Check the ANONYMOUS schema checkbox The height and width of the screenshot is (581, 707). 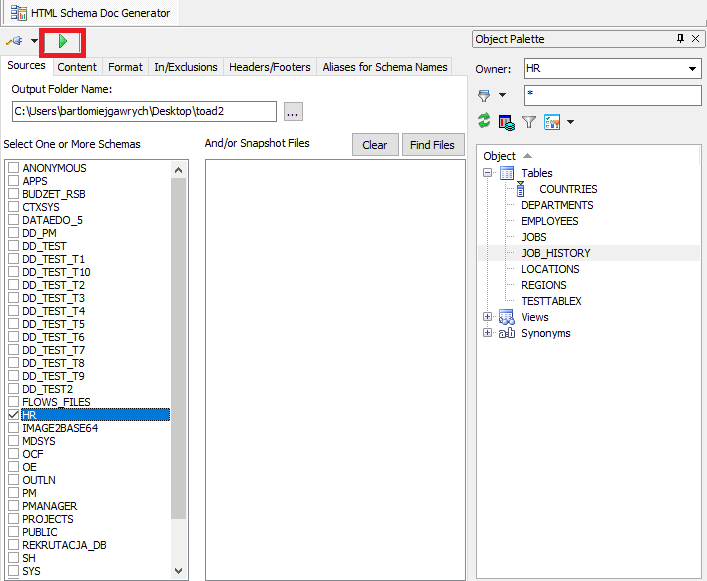click(13, 168)
